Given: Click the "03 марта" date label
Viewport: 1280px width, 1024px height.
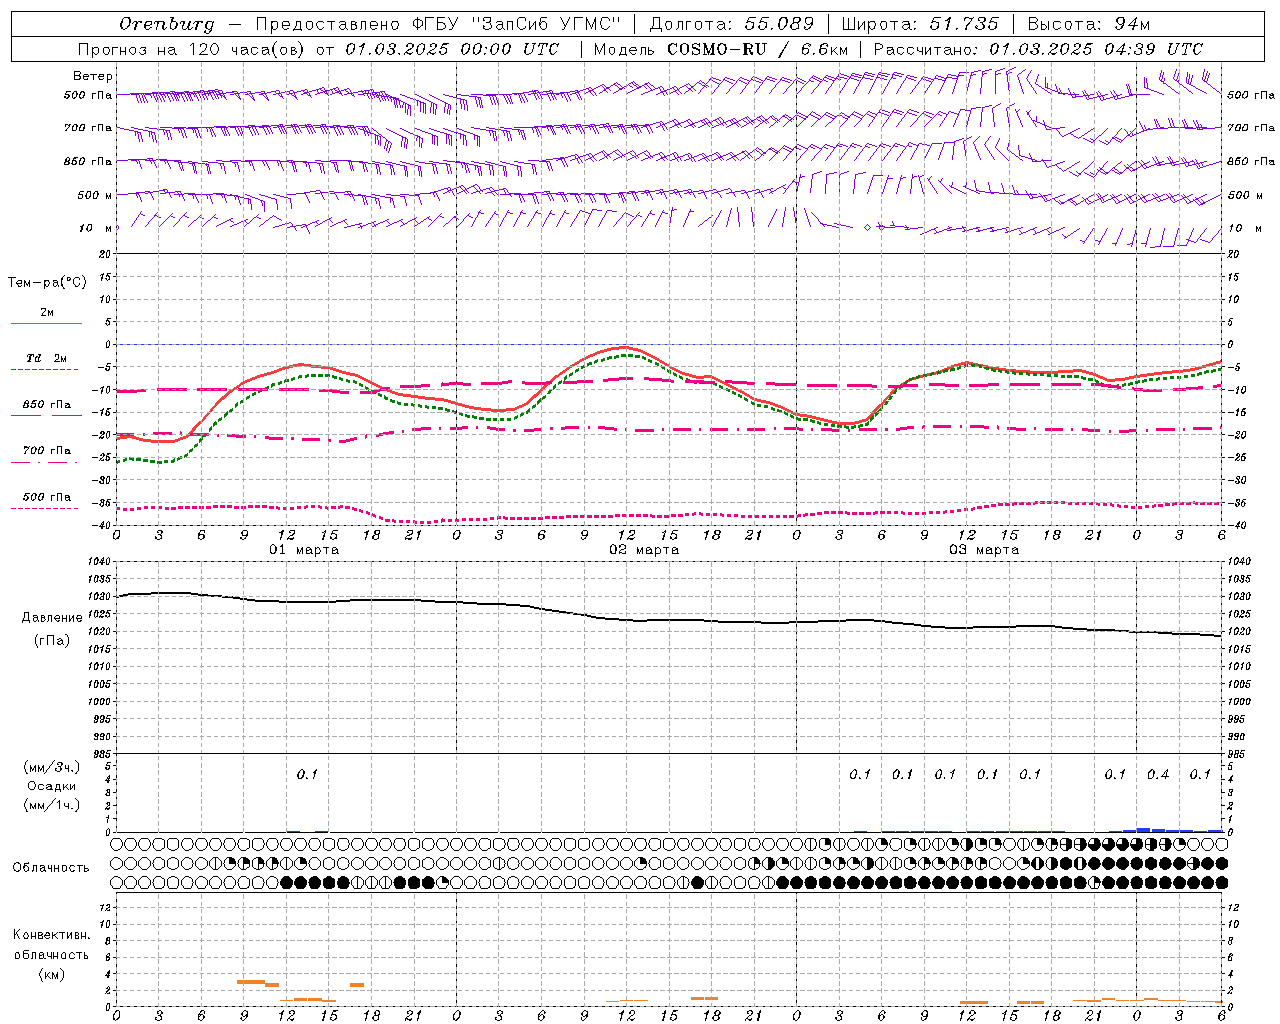Looking at the screenshot, I should point(984,550).
